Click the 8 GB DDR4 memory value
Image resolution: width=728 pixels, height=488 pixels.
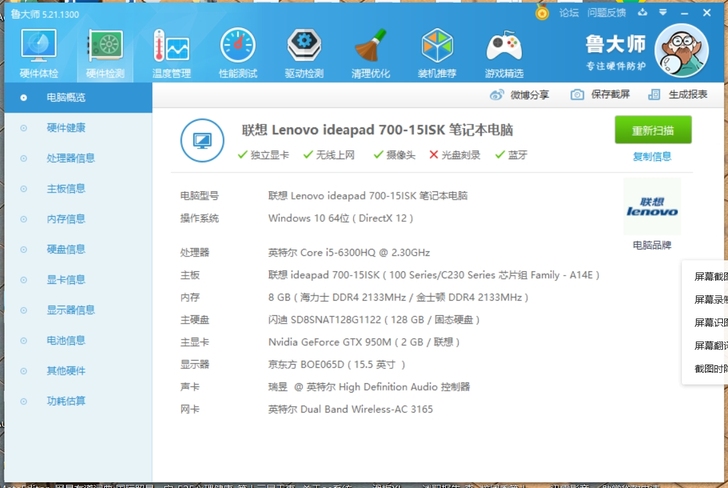pyautogui.click(x=398, y=297)
